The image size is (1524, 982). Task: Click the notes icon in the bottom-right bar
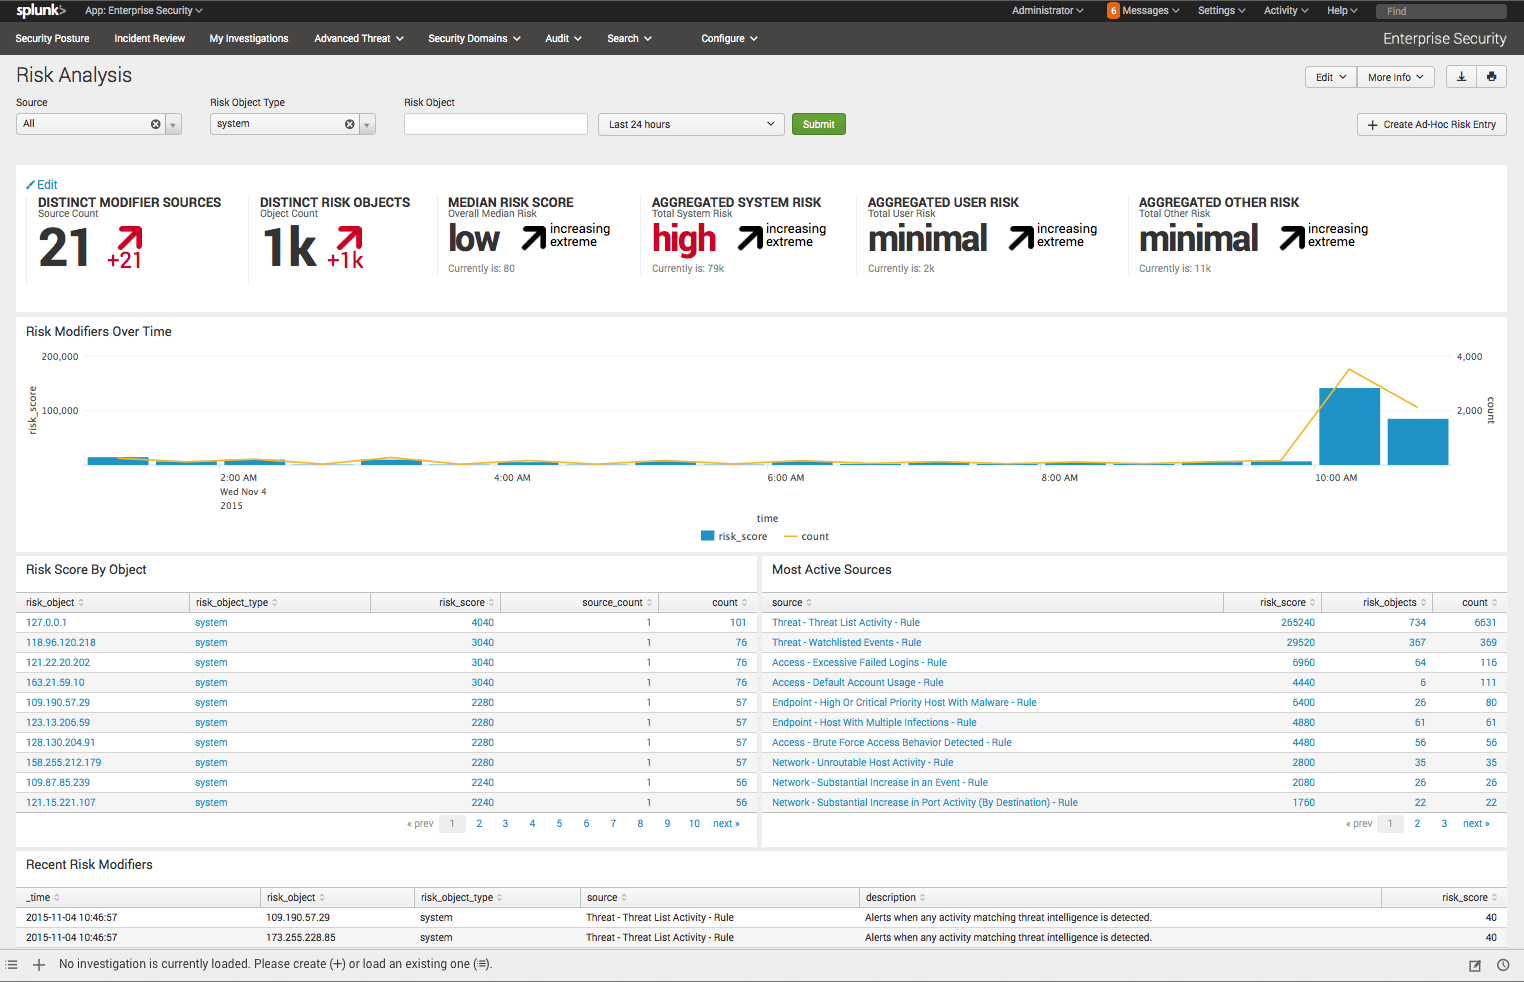tap(1474, 965)
